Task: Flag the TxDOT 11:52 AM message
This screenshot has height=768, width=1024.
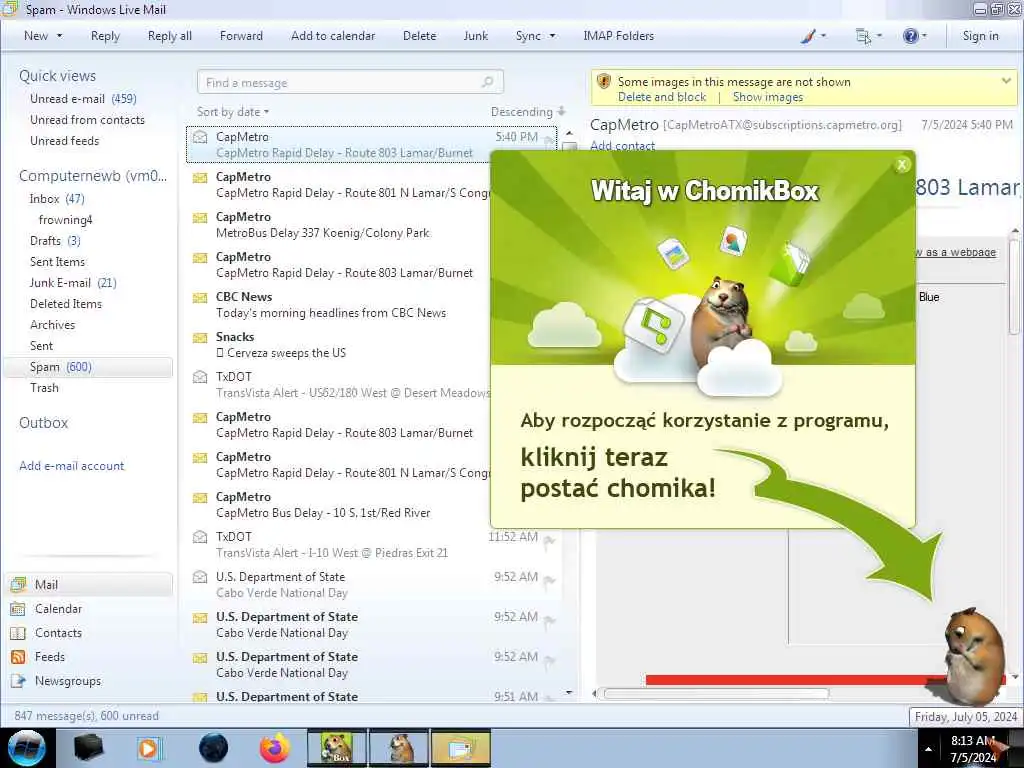Action: tap(549, 541)
